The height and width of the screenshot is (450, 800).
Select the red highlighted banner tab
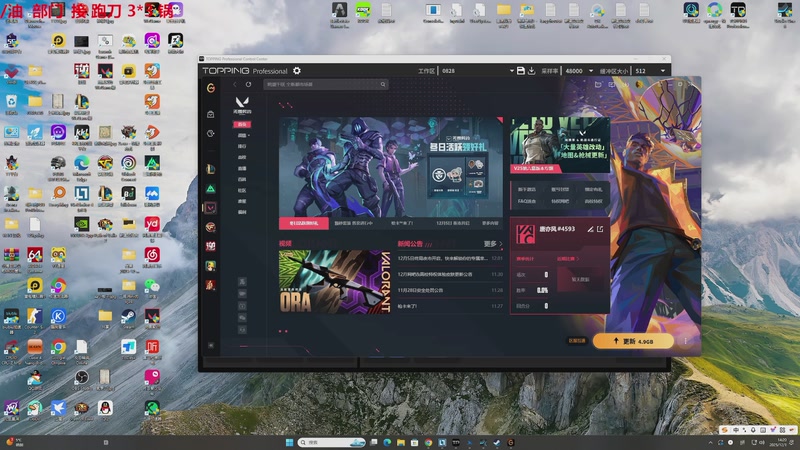(304, 223)
